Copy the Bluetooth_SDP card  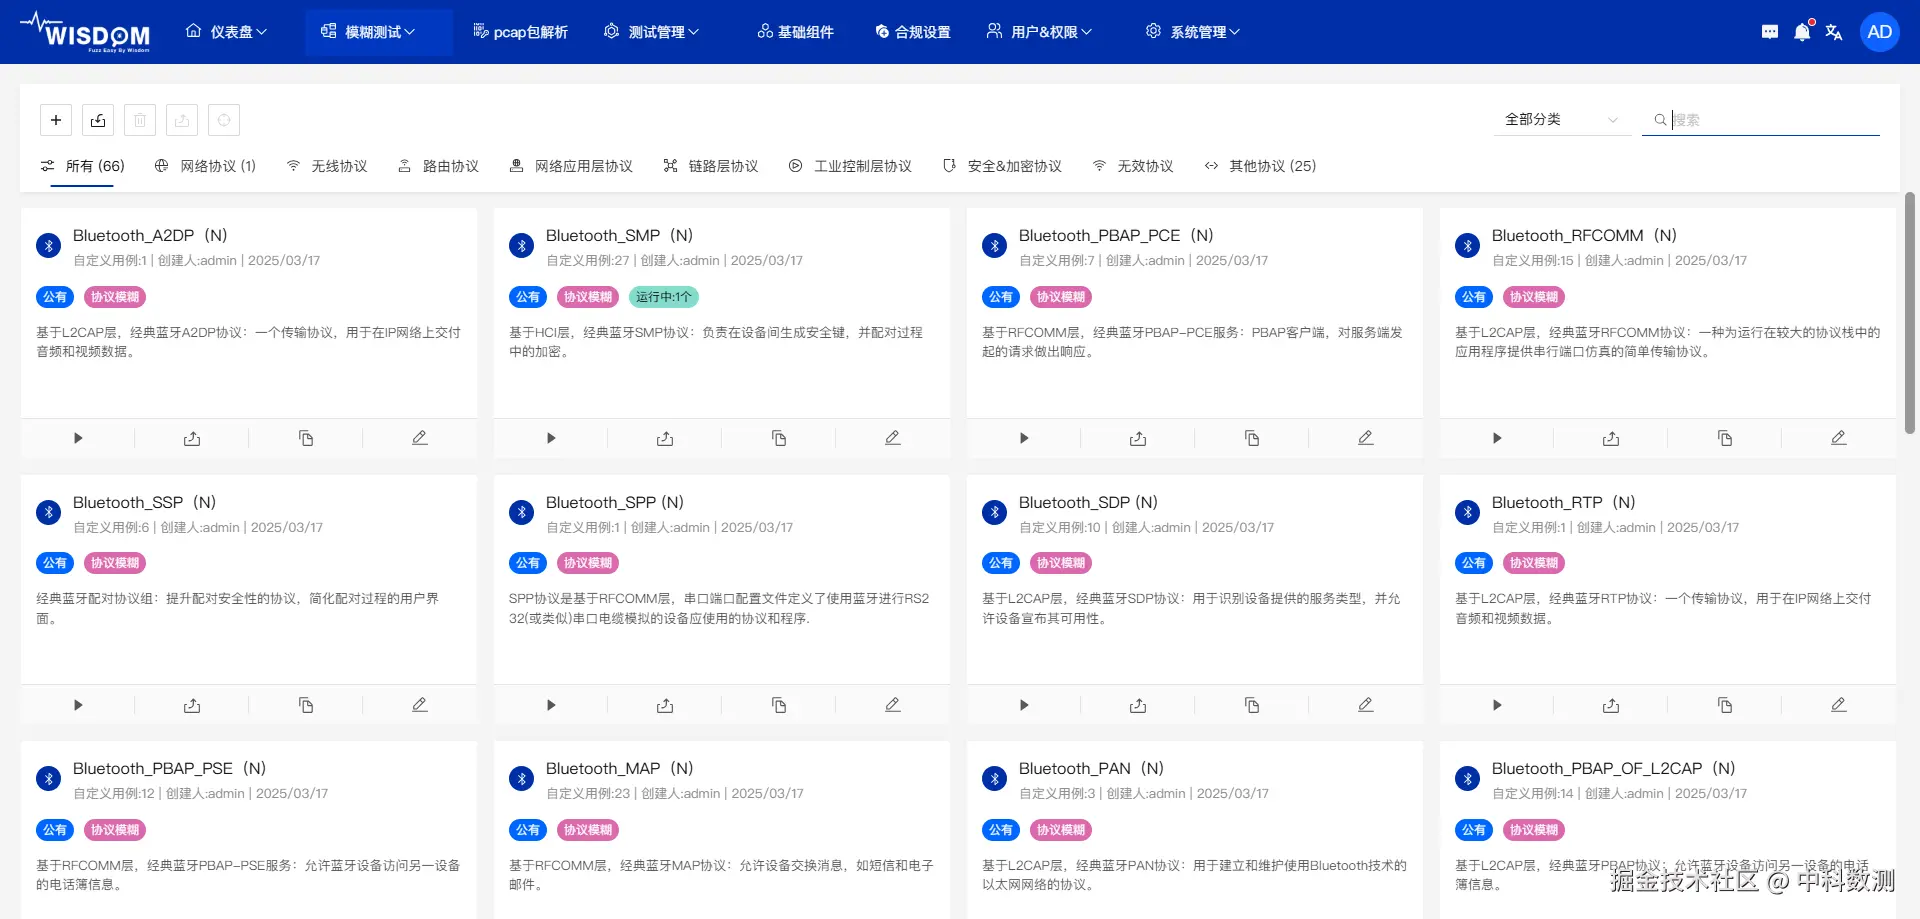point(1252,705)
